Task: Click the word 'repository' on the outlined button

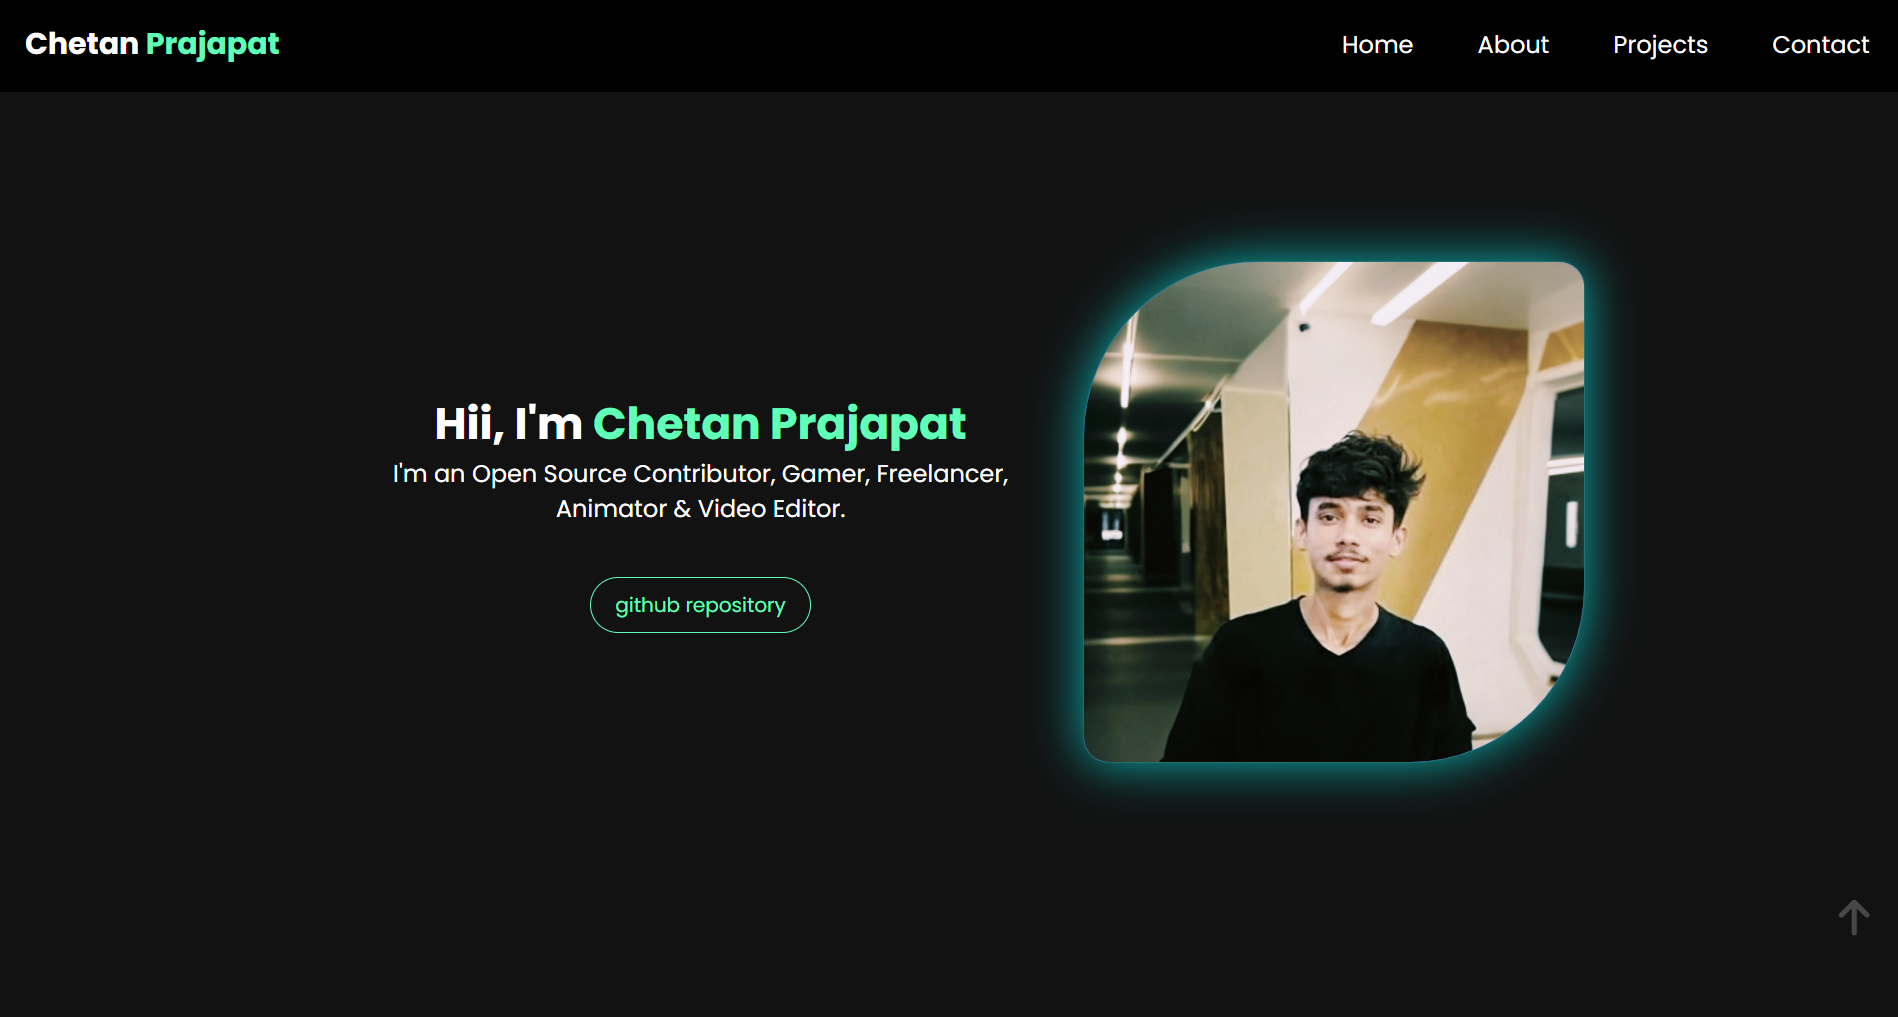Action: point(735,606)
